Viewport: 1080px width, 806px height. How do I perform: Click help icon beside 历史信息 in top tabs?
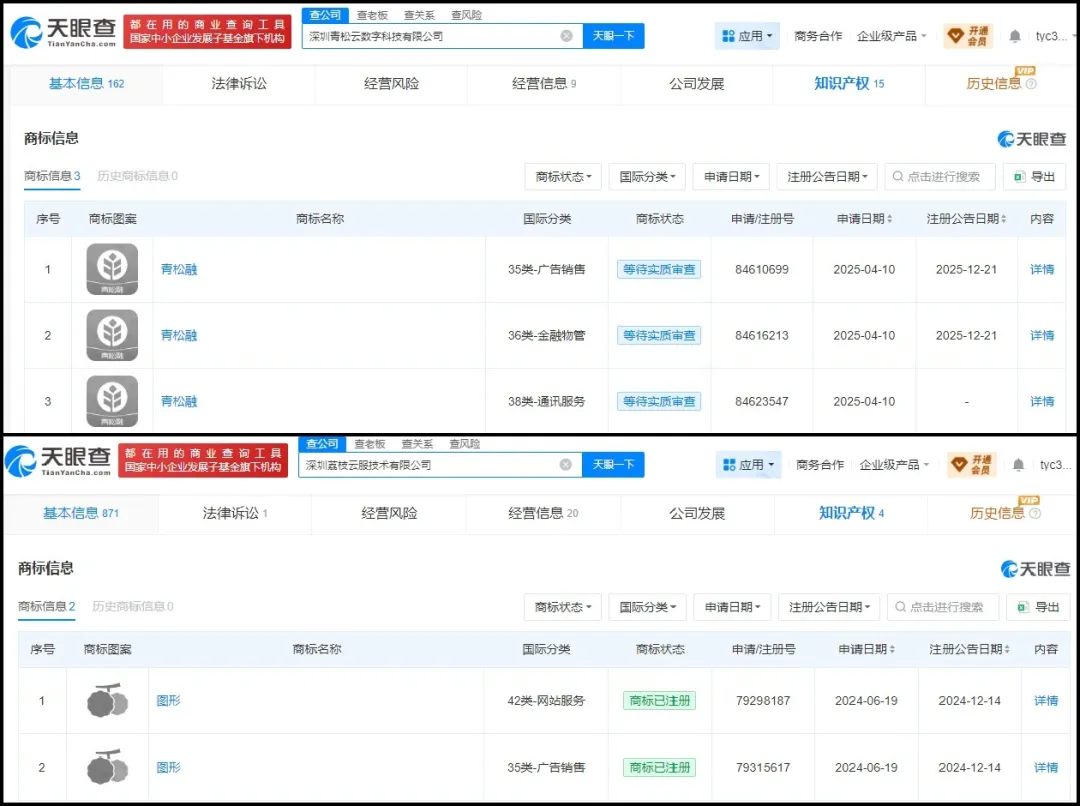[1031, 84]
